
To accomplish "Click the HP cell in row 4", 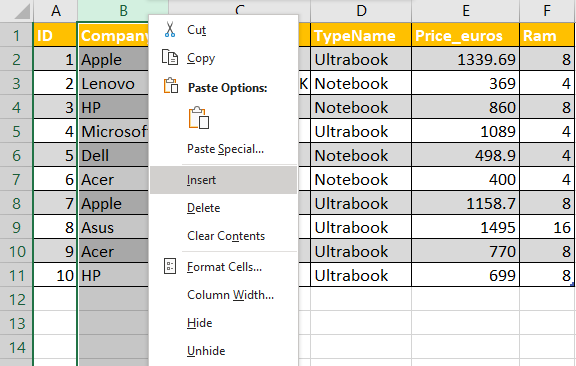I will click(x=114, y=107).
